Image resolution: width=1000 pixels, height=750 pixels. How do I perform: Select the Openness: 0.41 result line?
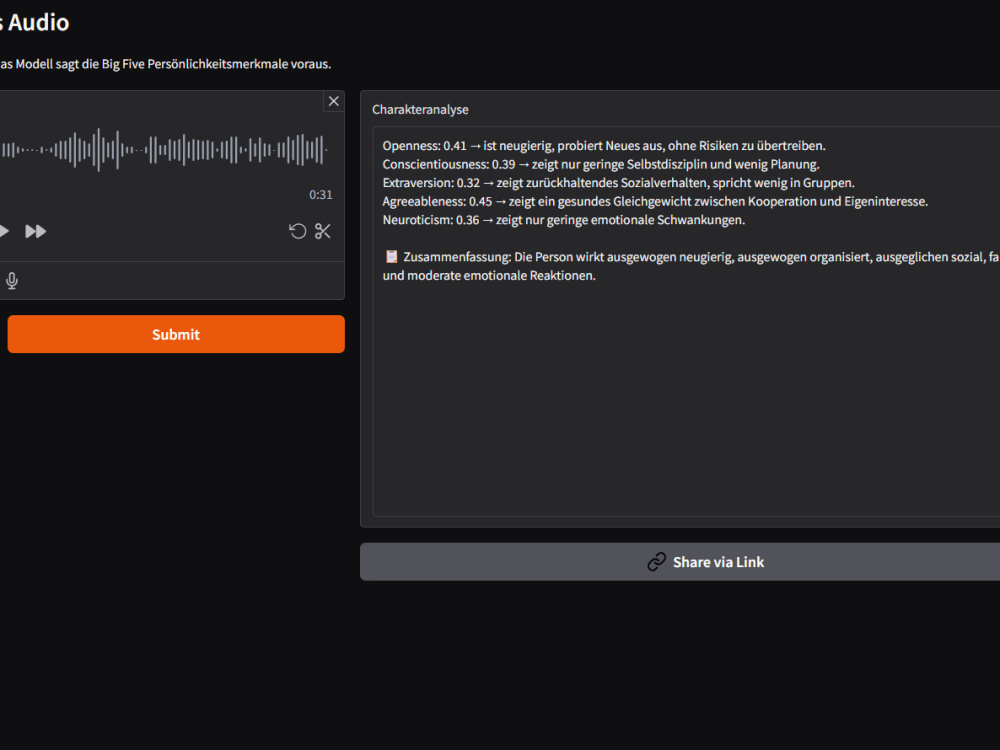604,146
